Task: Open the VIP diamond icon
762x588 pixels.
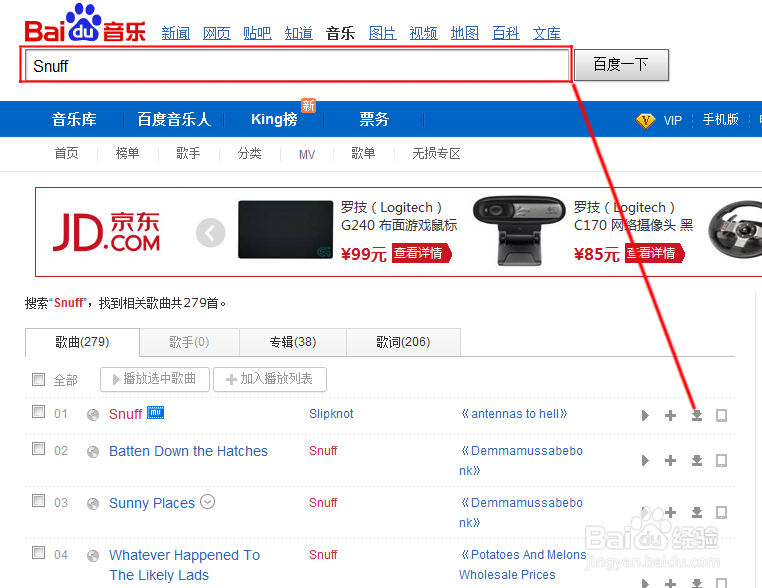Action: (645, 120)
